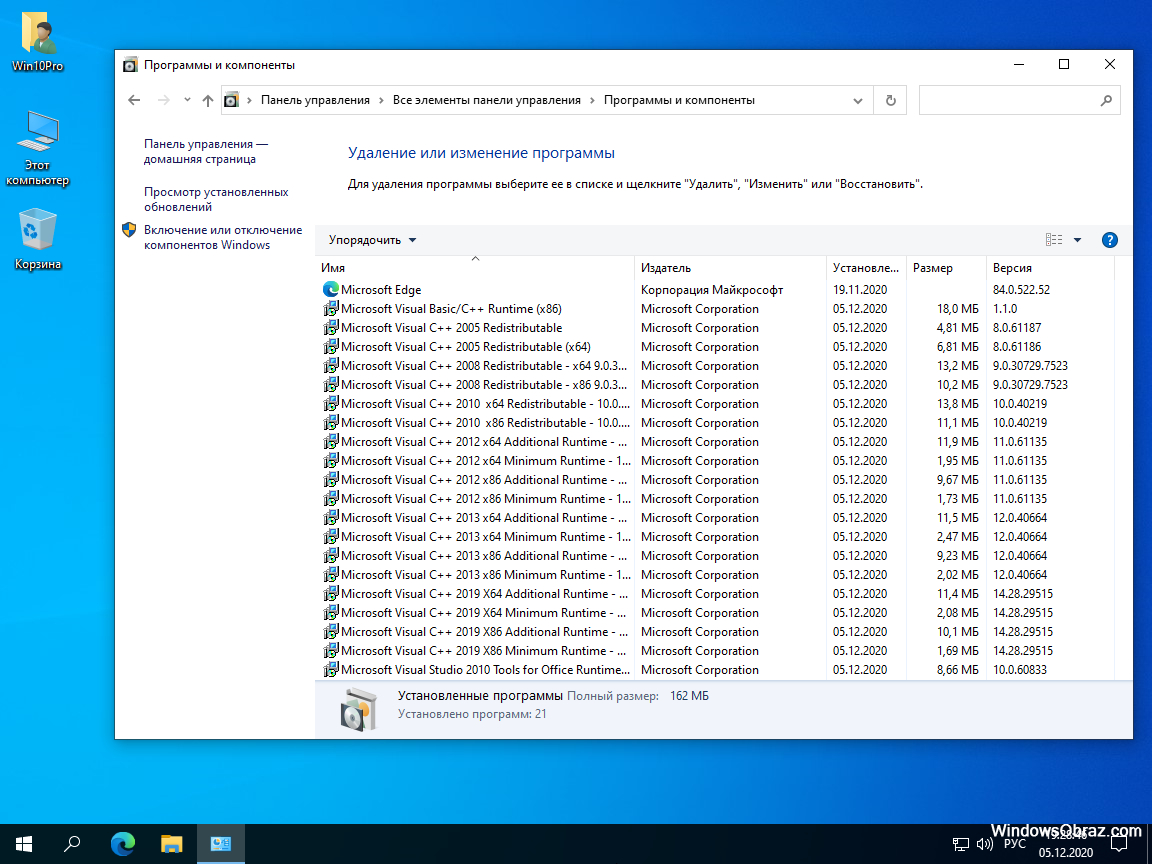Select the Microsoft Edge program icon
The width and height of the screenshot is (1152, 864).
(x=331, y=289)
